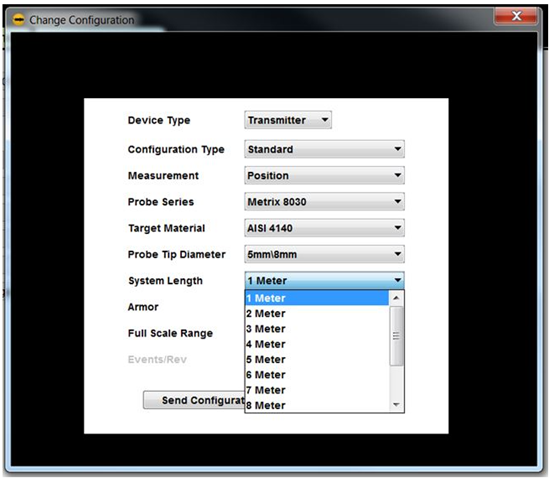
Task: Choose 5 Meter from the dropdown list
Action: (317, 359)
